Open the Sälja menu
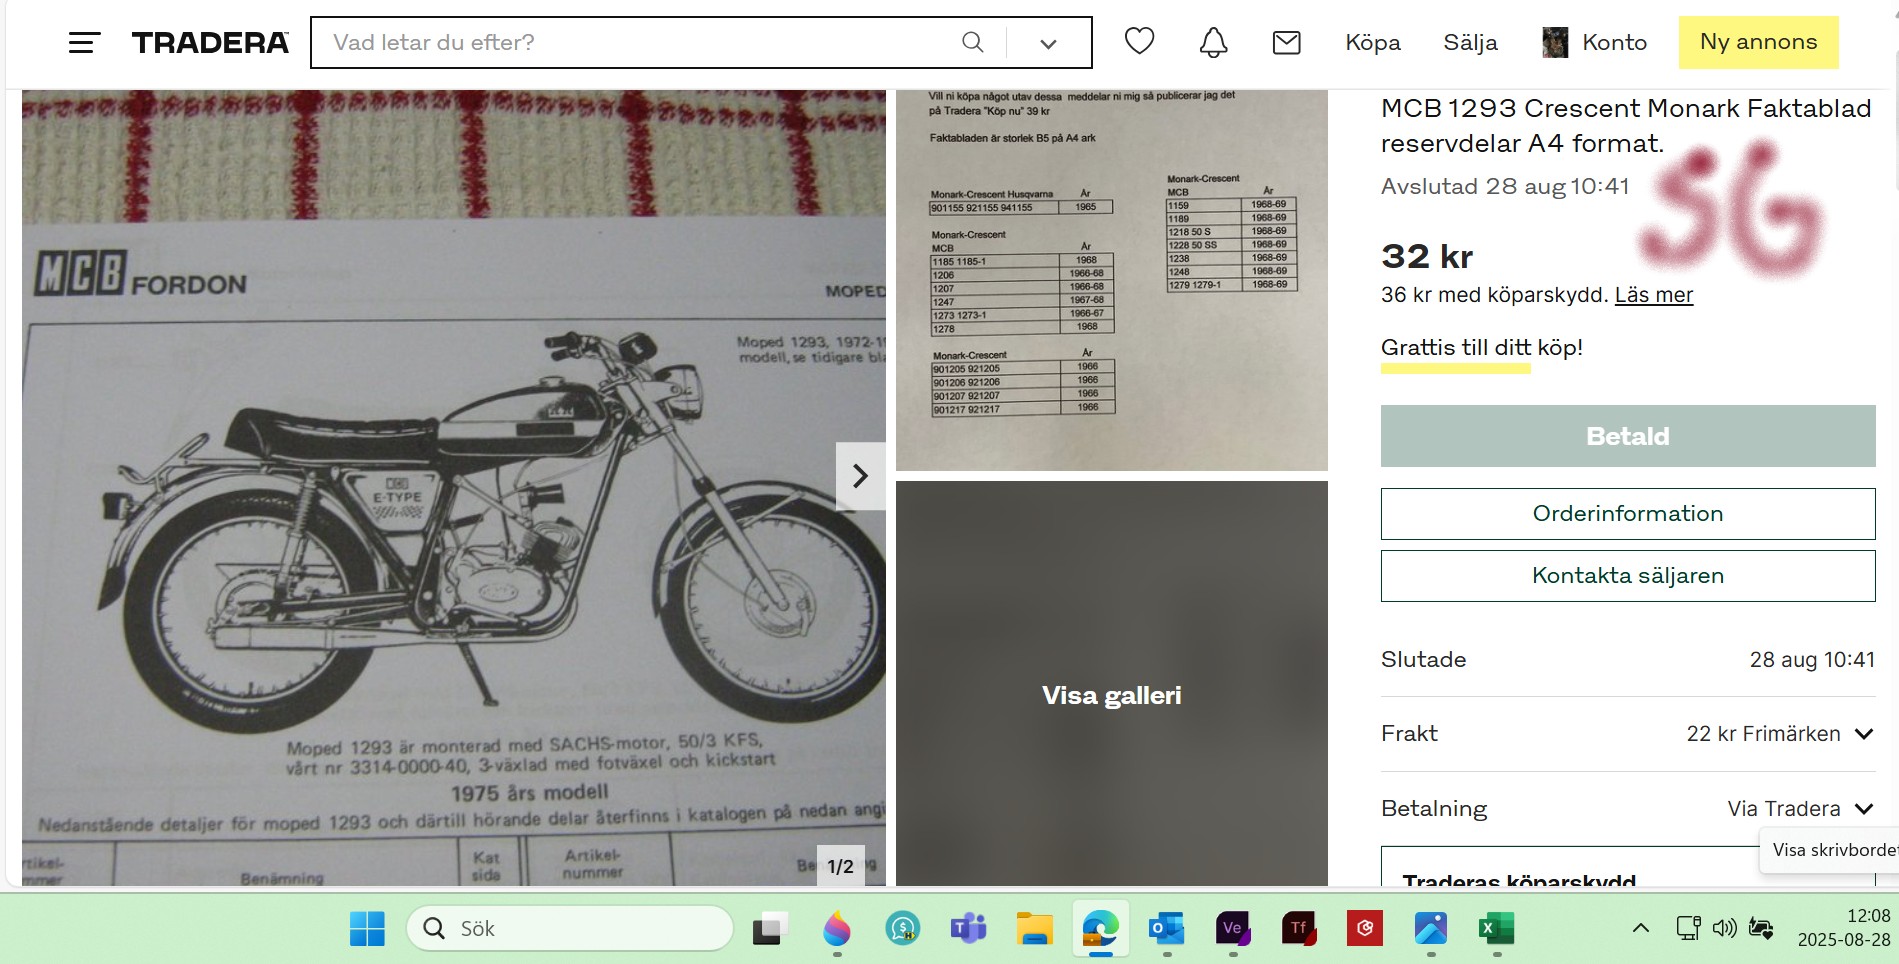This screenshot has height=964, width=1899. coord(1470,42)
